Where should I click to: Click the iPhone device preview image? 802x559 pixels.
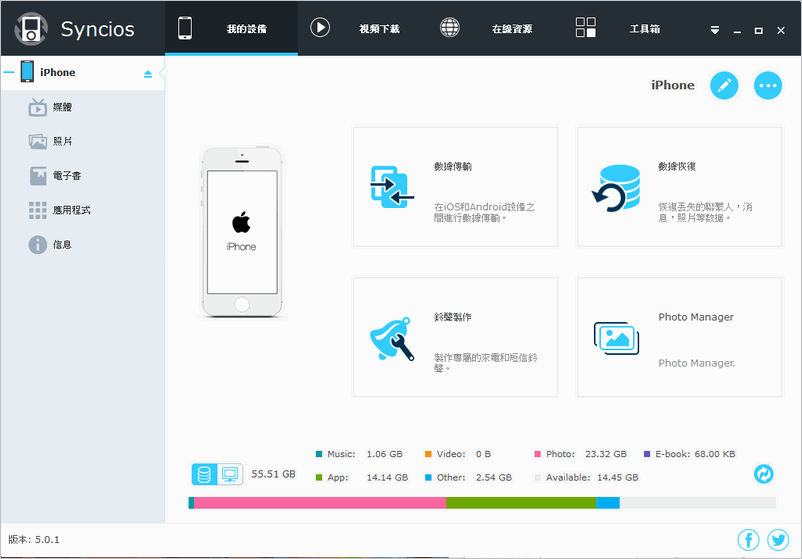[242, 232]
